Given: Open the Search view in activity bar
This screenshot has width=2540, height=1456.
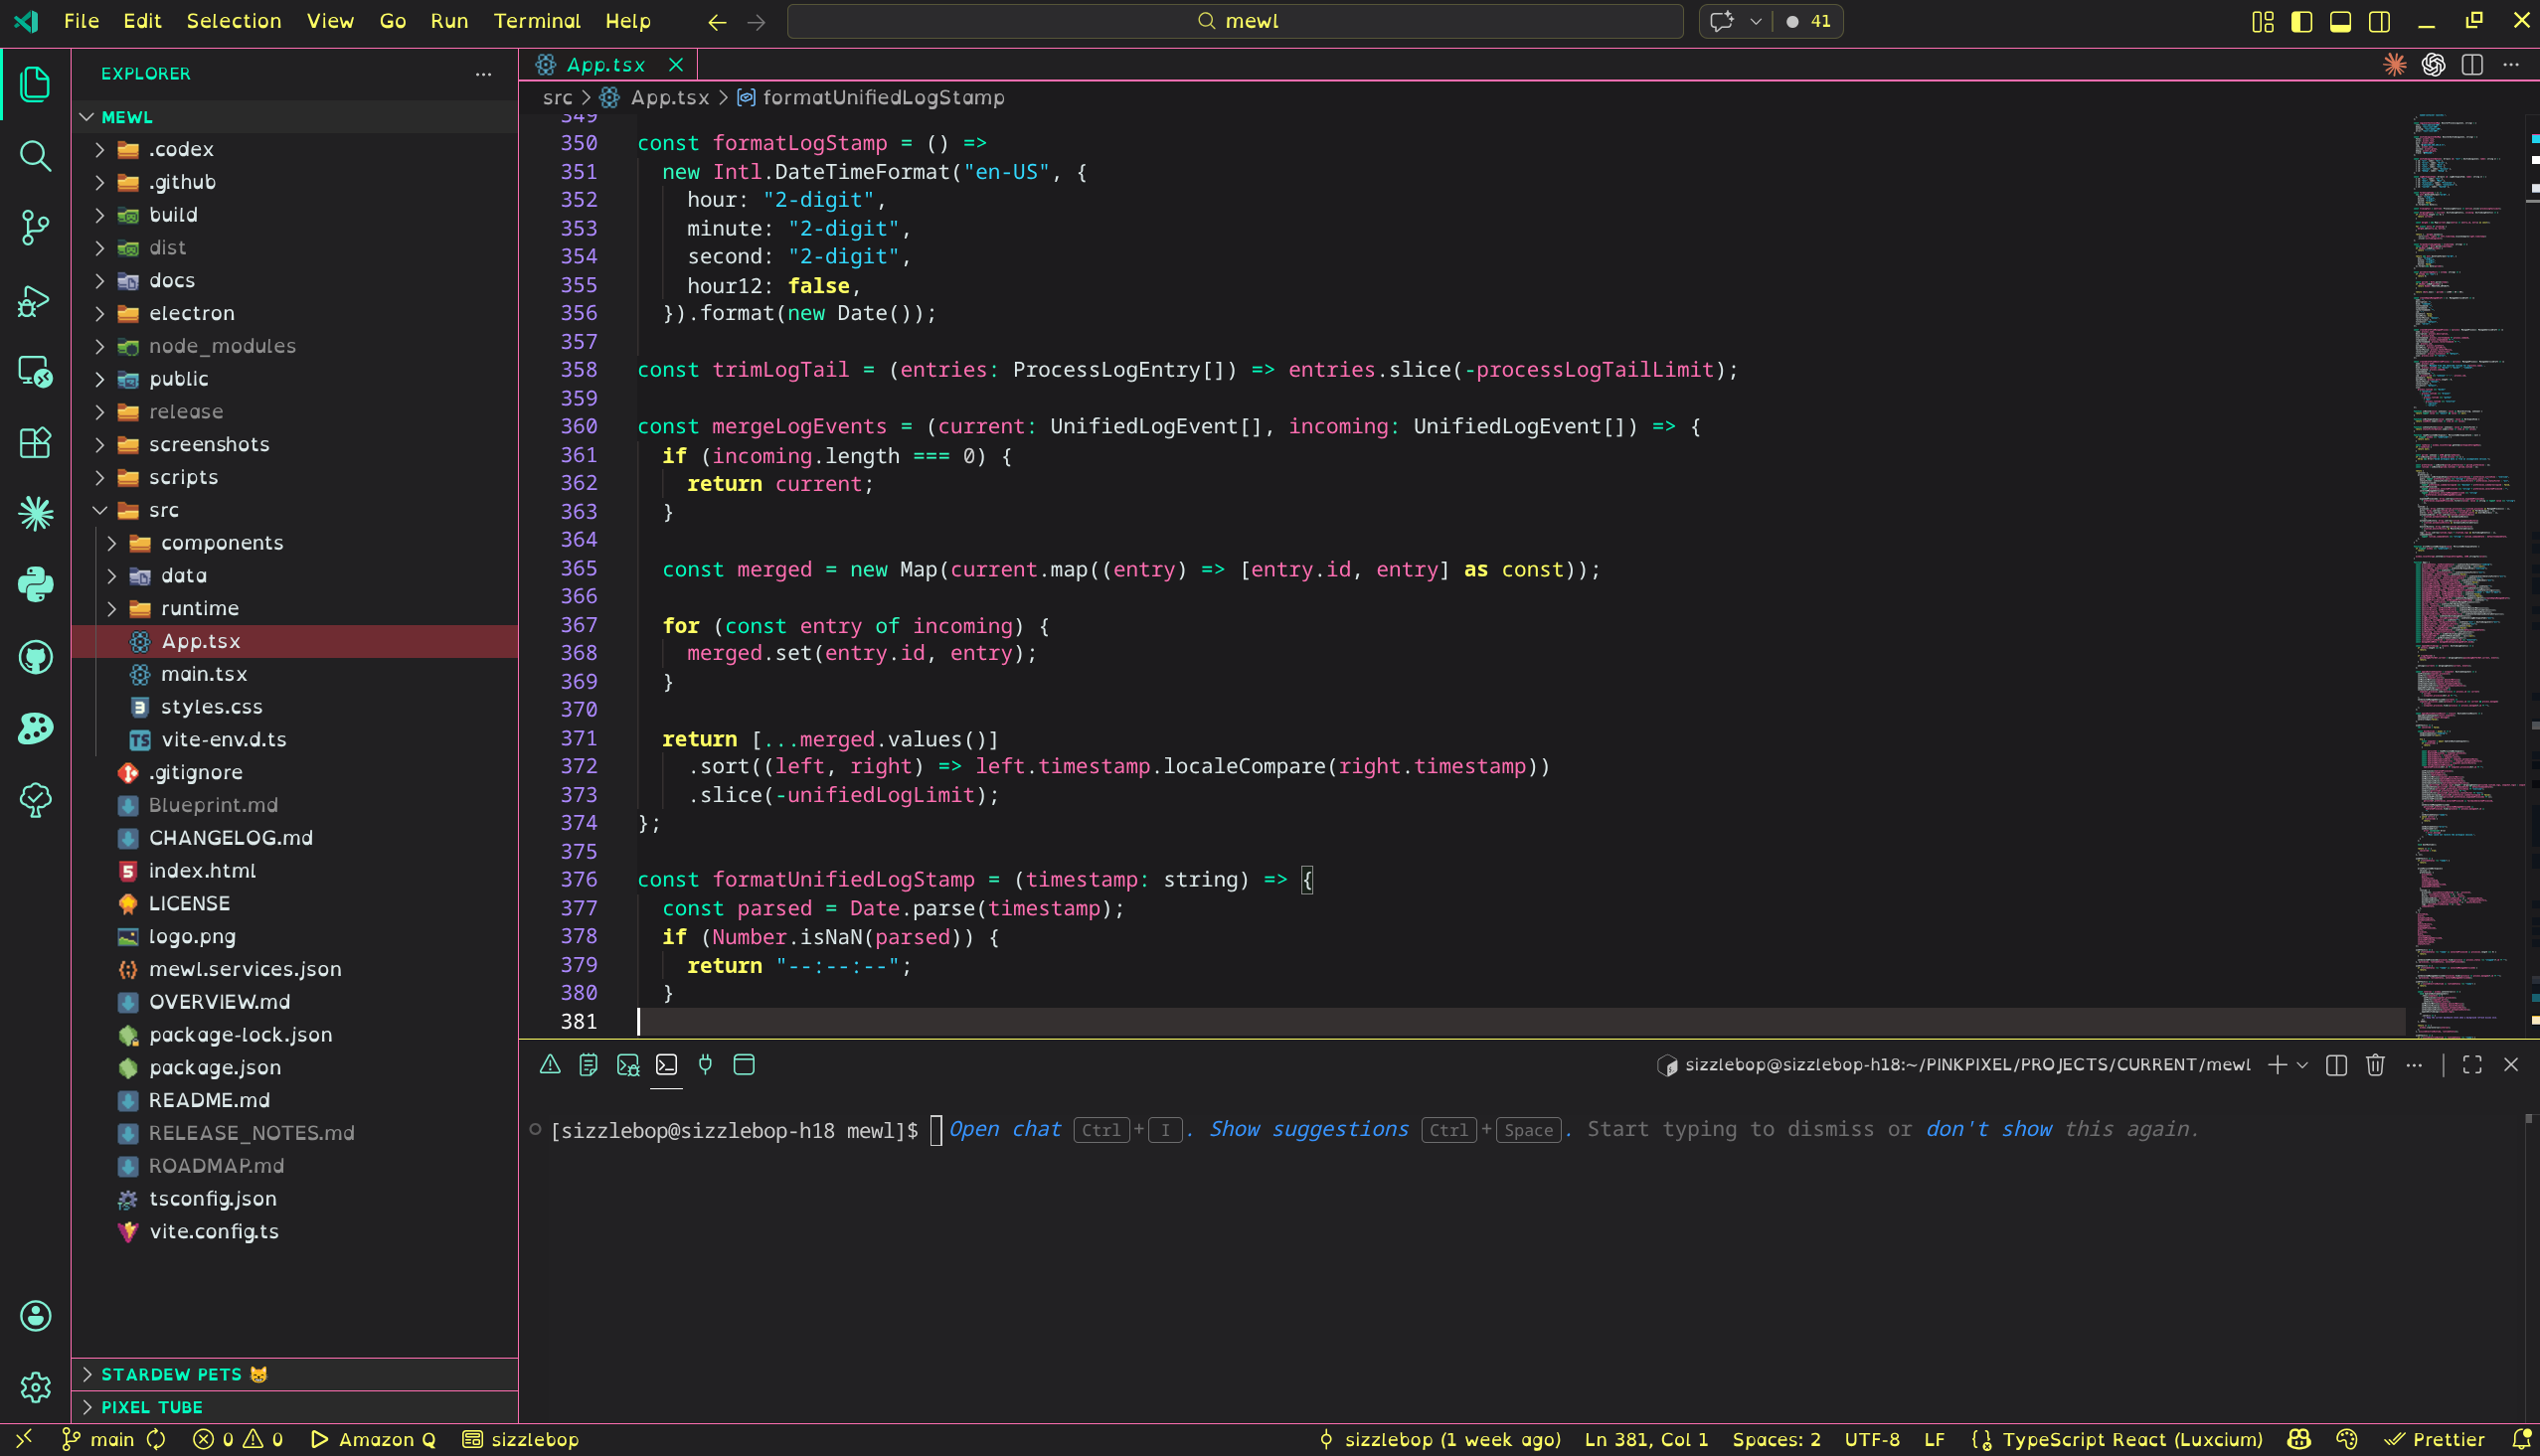Looking at the screenshot, I should 35,156.
